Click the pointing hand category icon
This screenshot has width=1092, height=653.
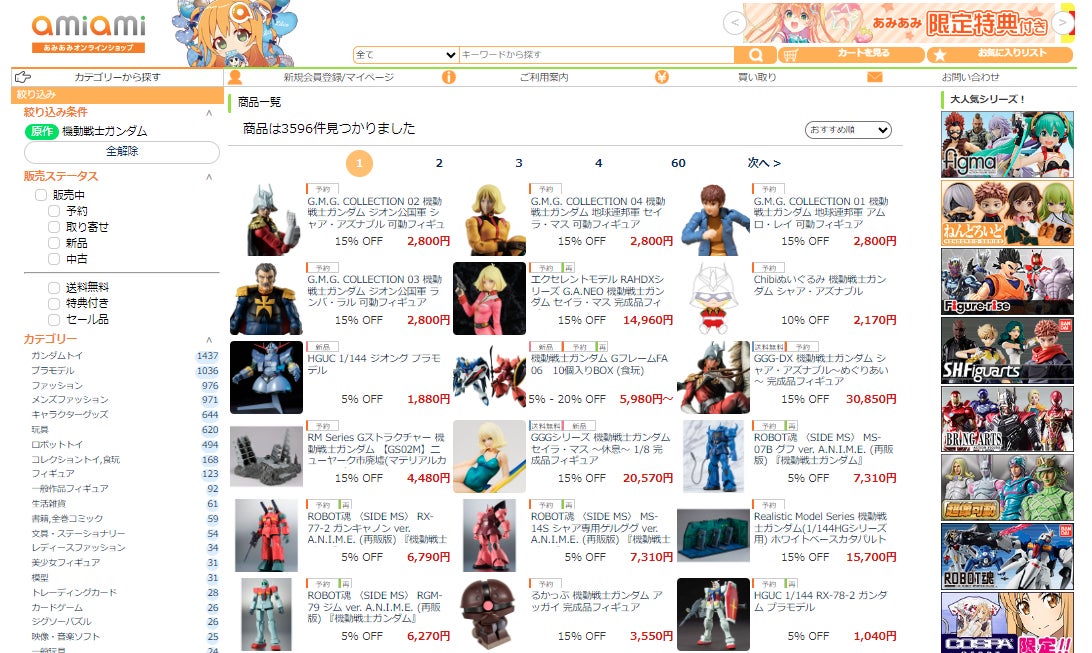coord(23,77)
